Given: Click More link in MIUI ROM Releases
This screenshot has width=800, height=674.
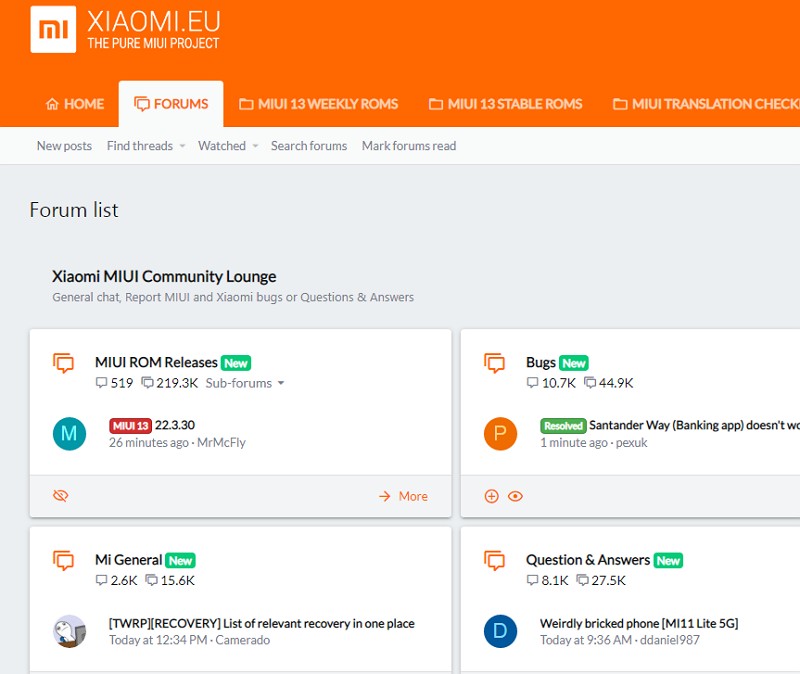Looking at the screenshot, I should tap(413, 496).
